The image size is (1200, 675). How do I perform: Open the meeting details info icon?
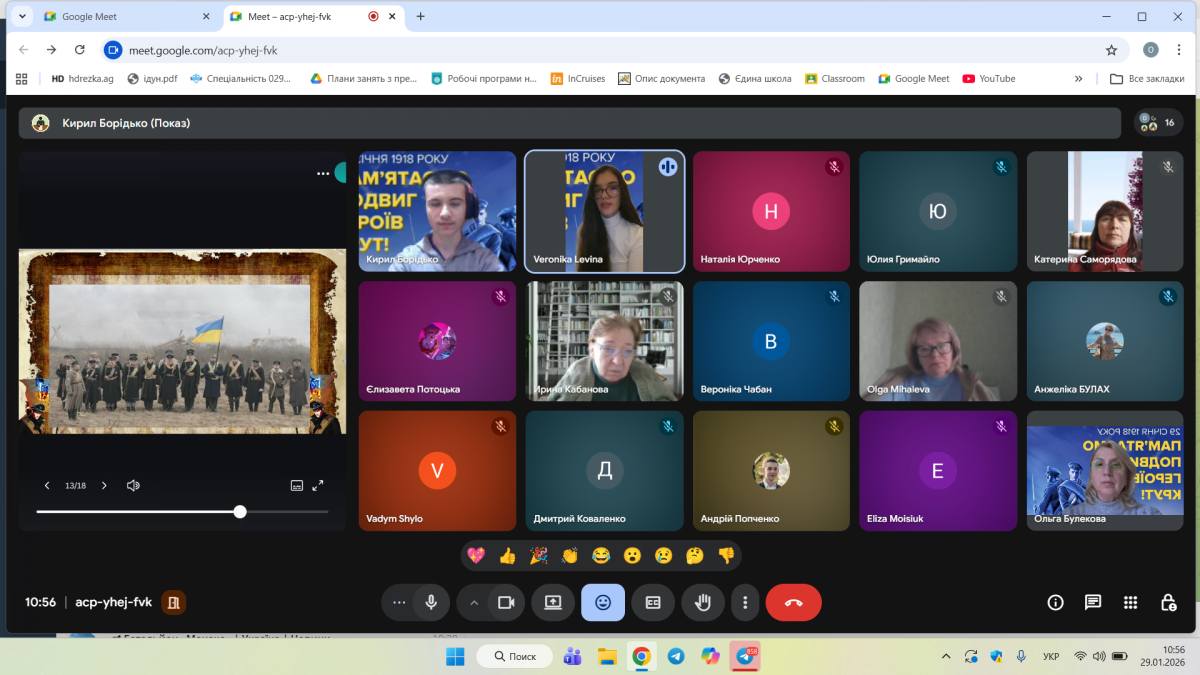[1055, 602]
